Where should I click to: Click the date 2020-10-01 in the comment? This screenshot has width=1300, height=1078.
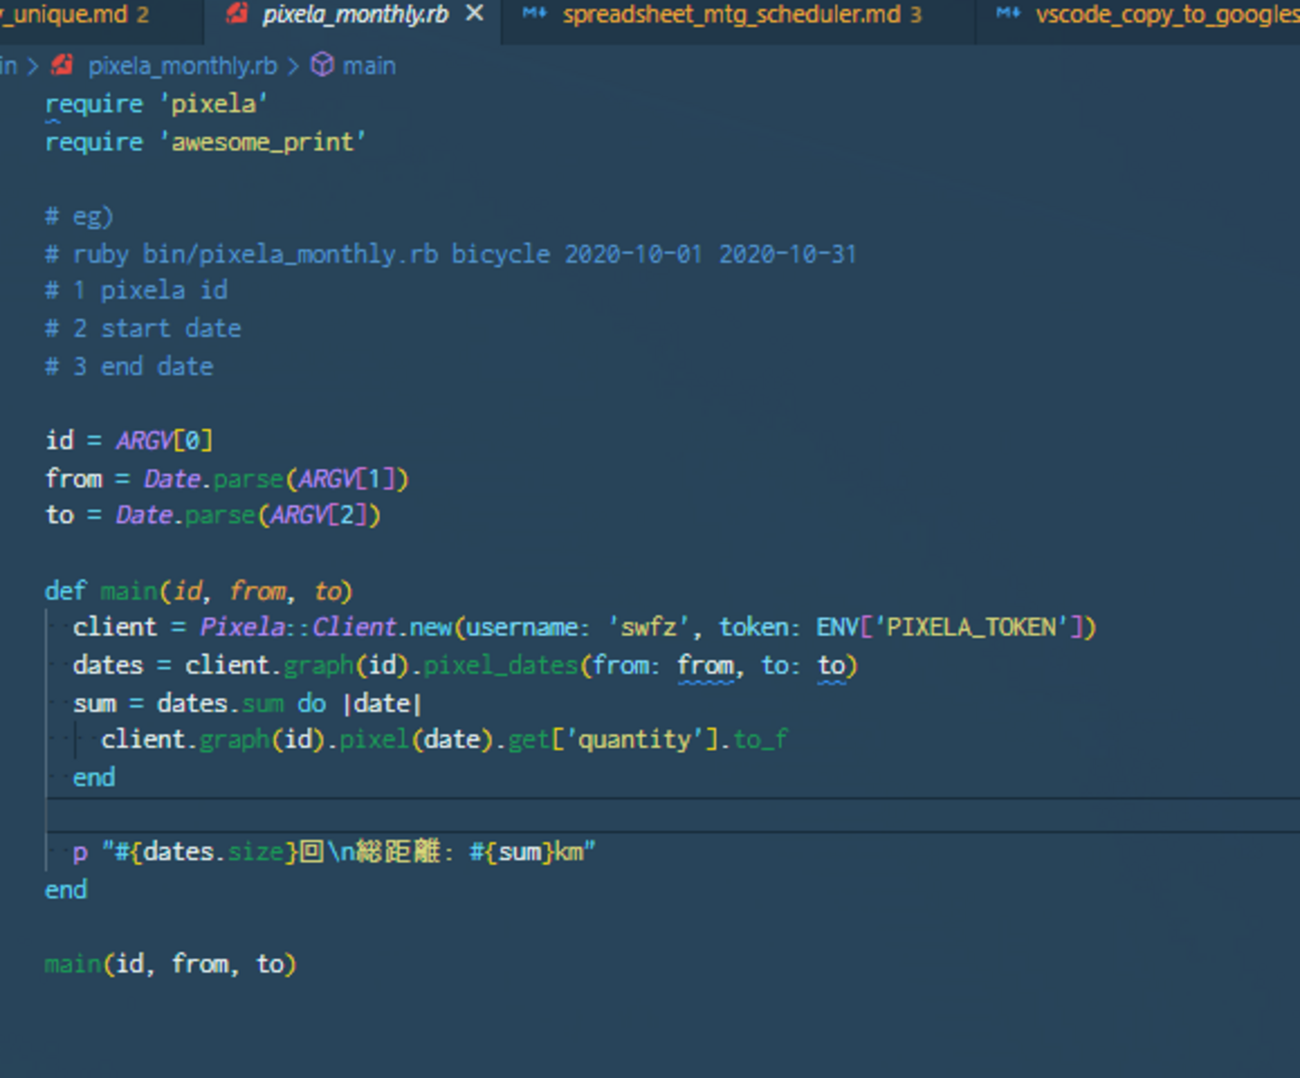coord(633,254)
